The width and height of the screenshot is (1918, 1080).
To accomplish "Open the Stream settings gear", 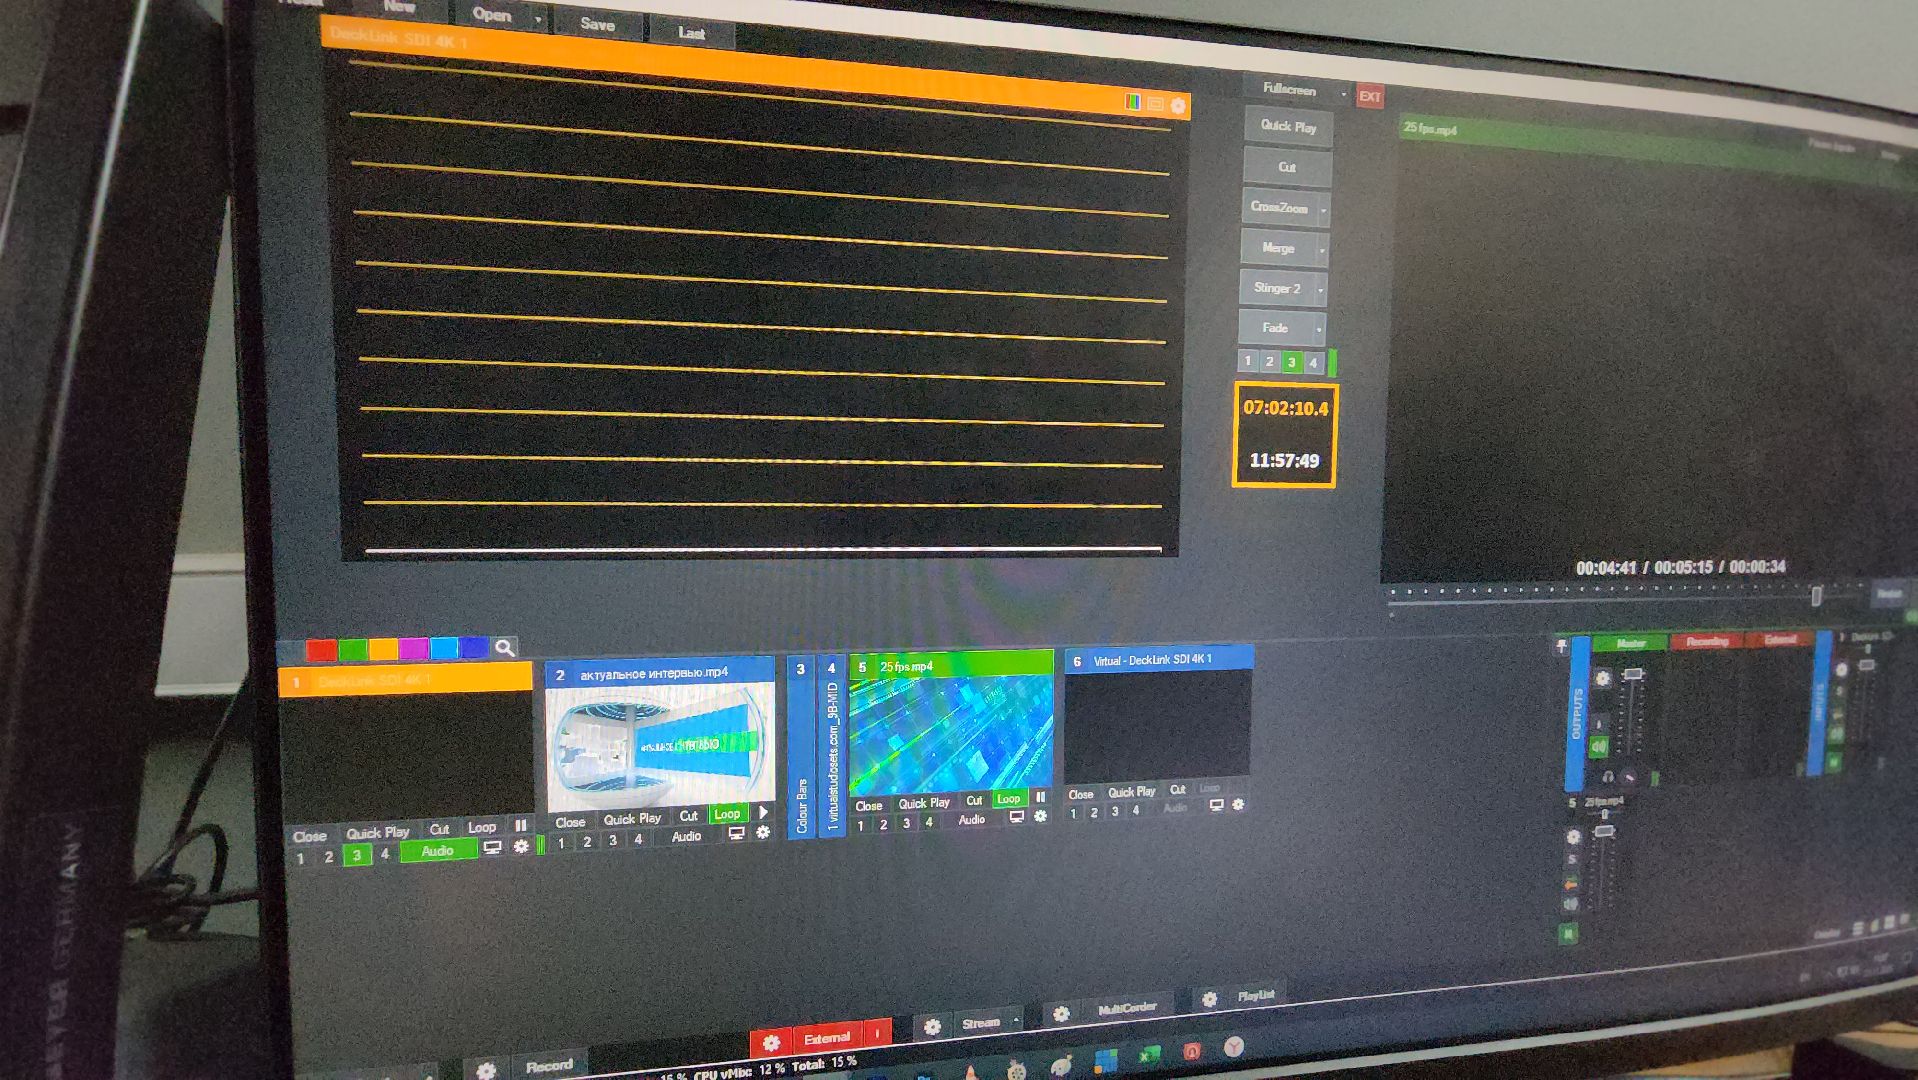I will [932, 1027].
